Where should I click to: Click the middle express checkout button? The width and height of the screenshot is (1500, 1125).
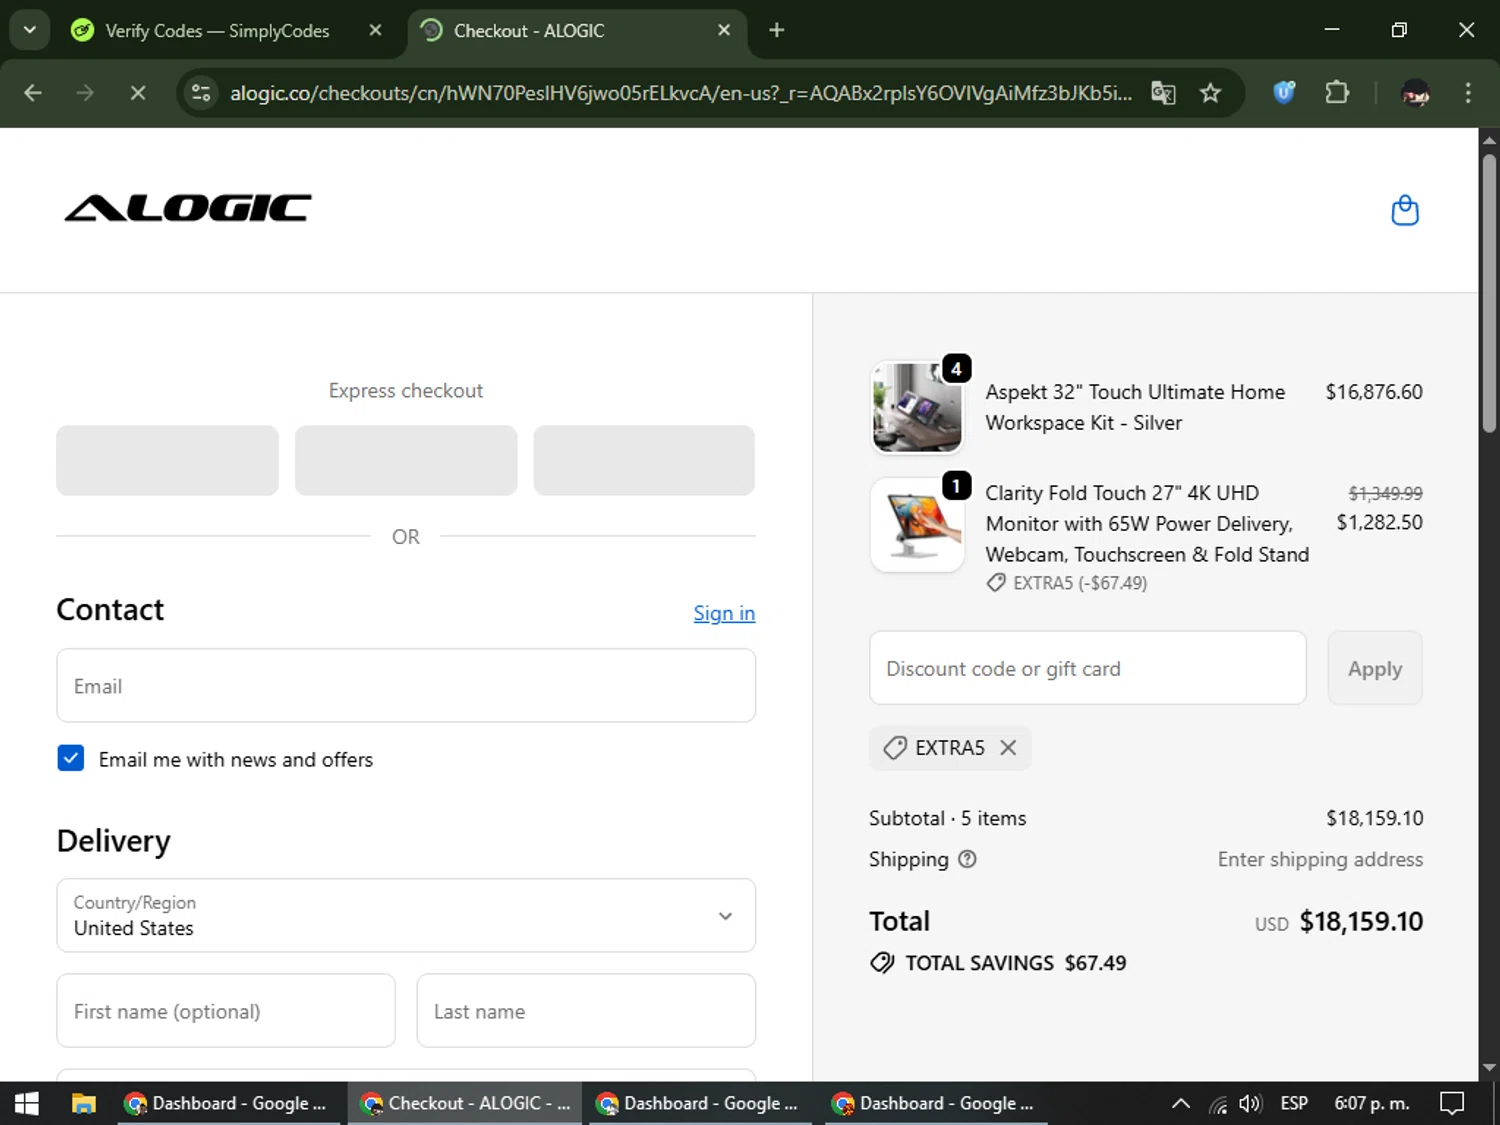[406, 460]
